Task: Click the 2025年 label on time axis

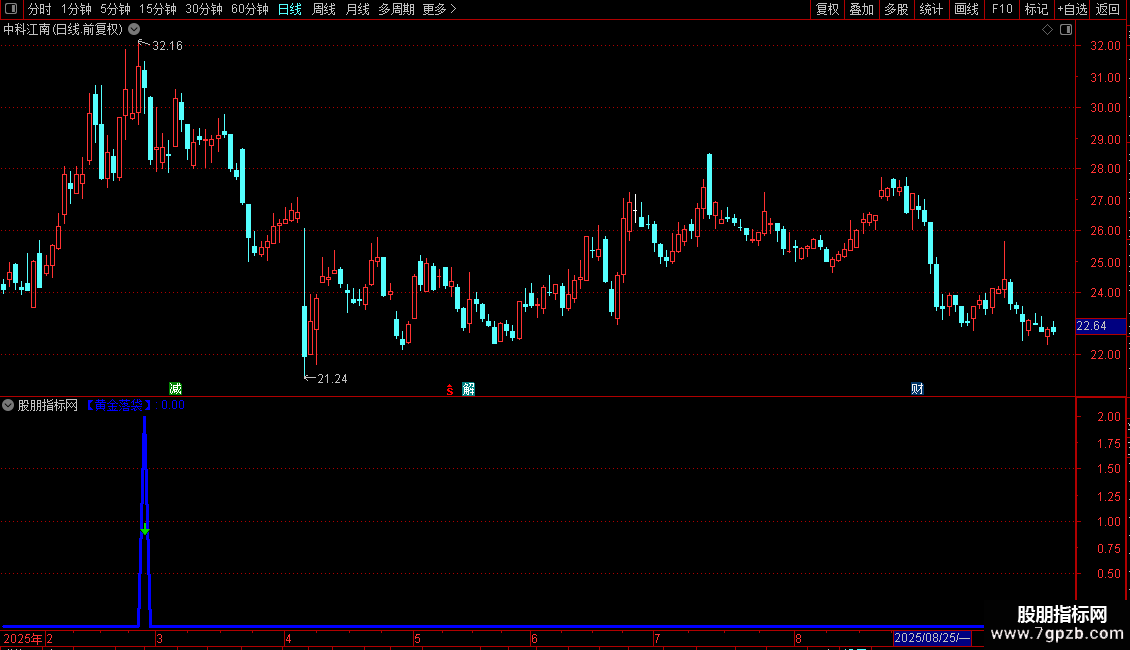Action: pos(23,638)
